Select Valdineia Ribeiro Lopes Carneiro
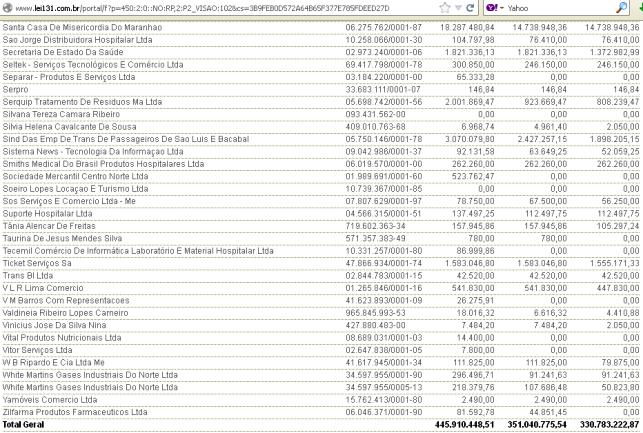 tap(65, 313)
